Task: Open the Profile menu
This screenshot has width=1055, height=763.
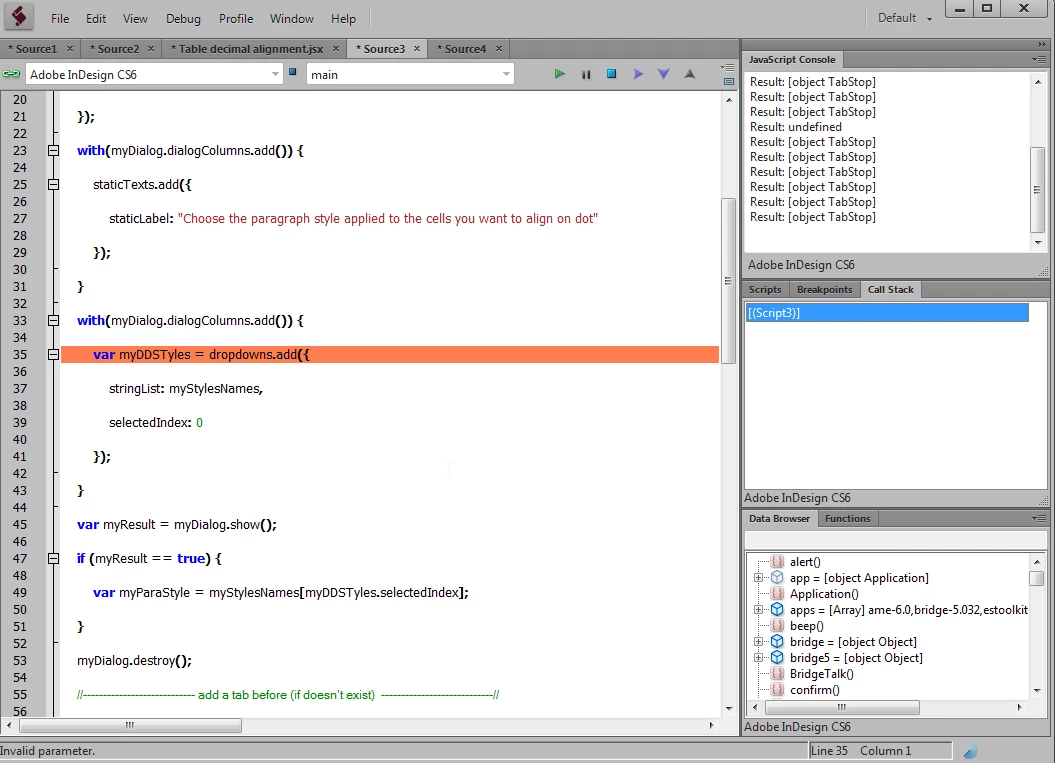Action: (x=235, y=19)
